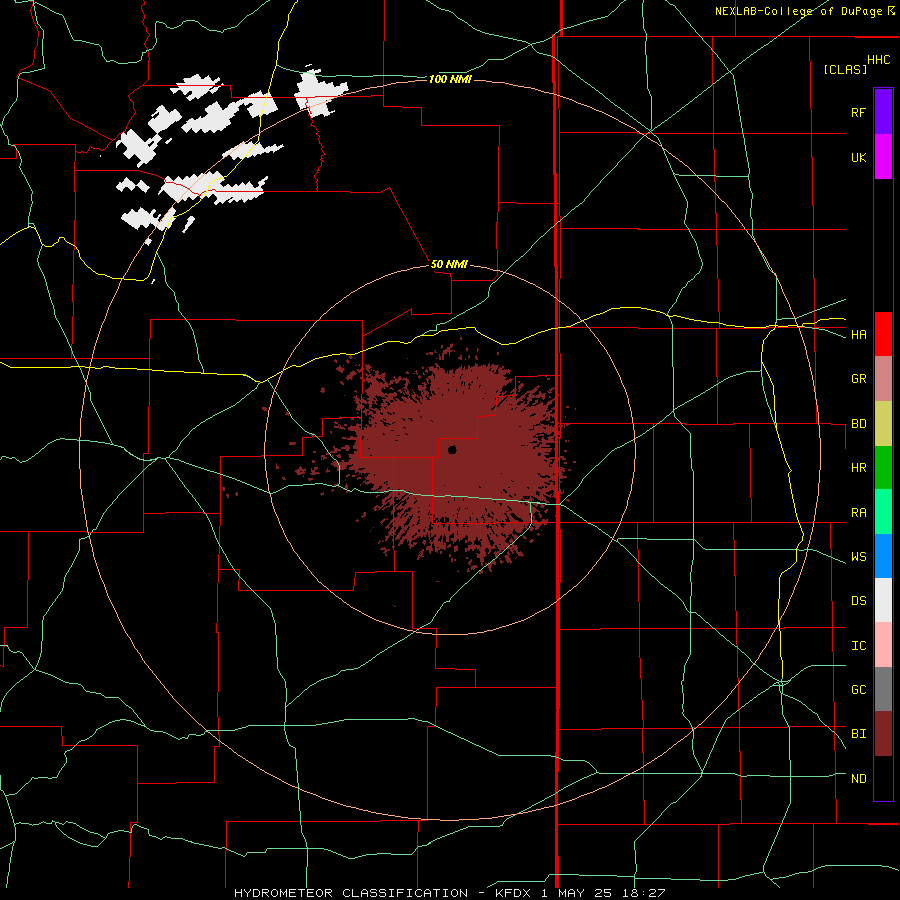Click the 50 NMI range ring label

click(x=449, y=265)
